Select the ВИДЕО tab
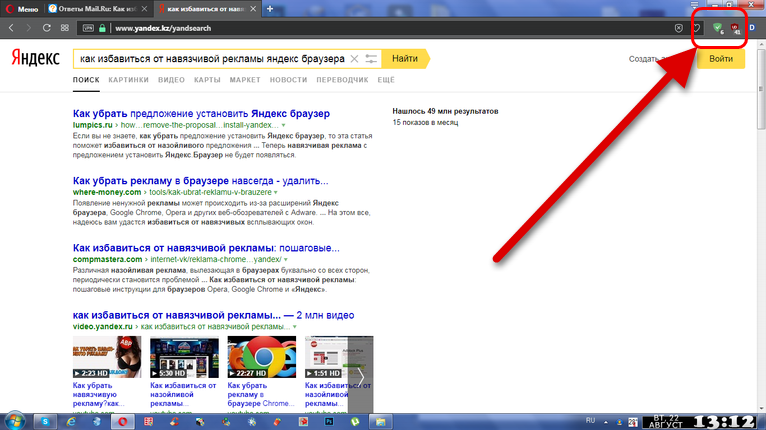 pyautogui.click(x=171, y=80)
